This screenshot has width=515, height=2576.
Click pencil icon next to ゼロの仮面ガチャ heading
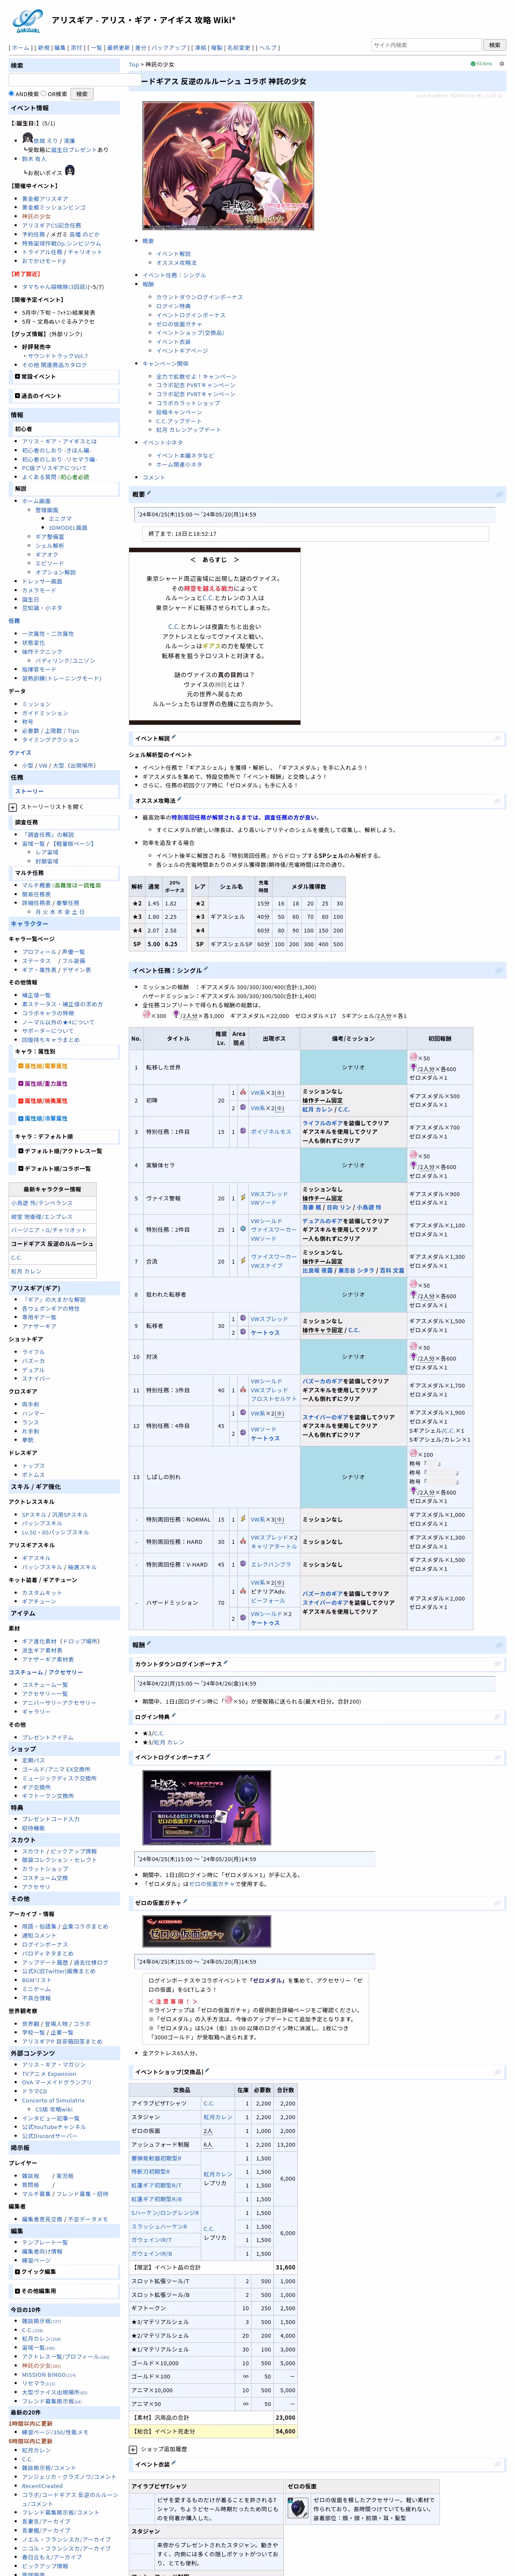tap(185, 1902)
